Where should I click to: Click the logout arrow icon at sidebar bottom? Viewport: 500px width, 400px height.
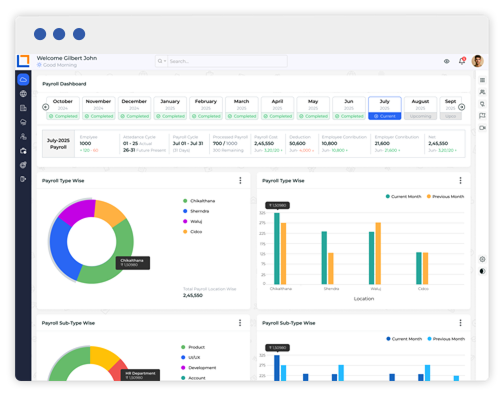click(23, 179)
